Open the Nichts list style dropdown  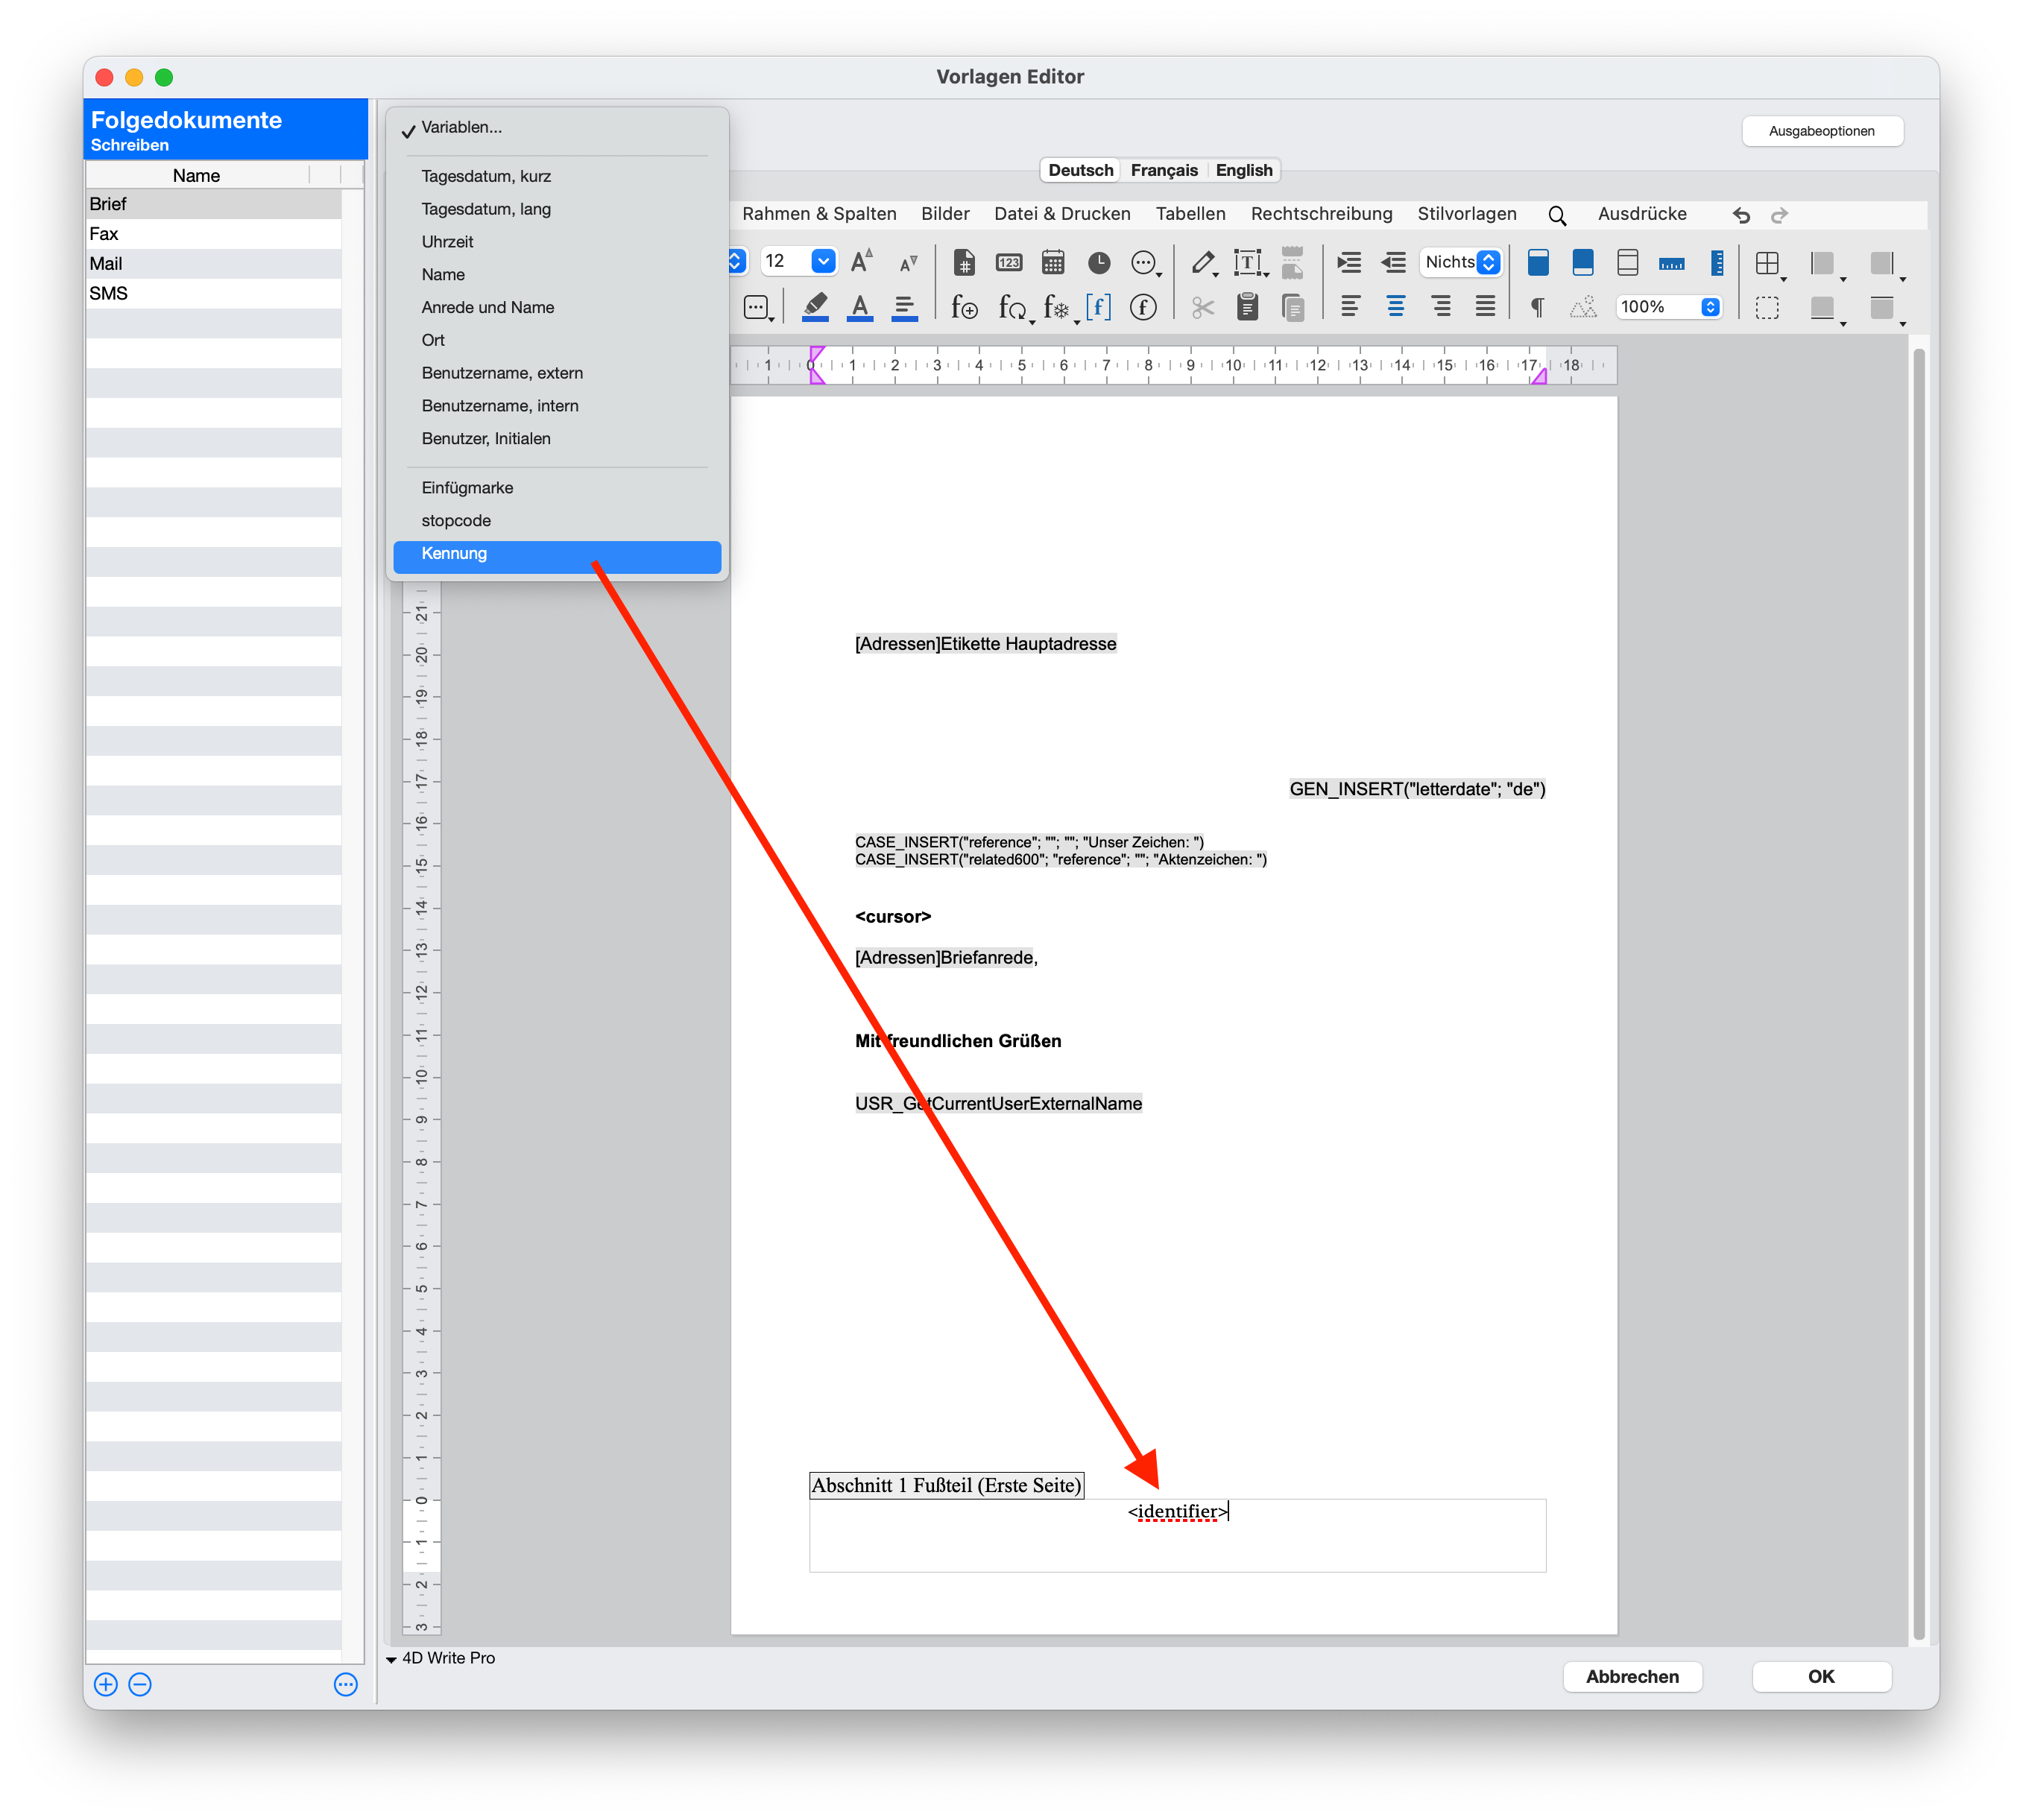[x=1488, y=262]
